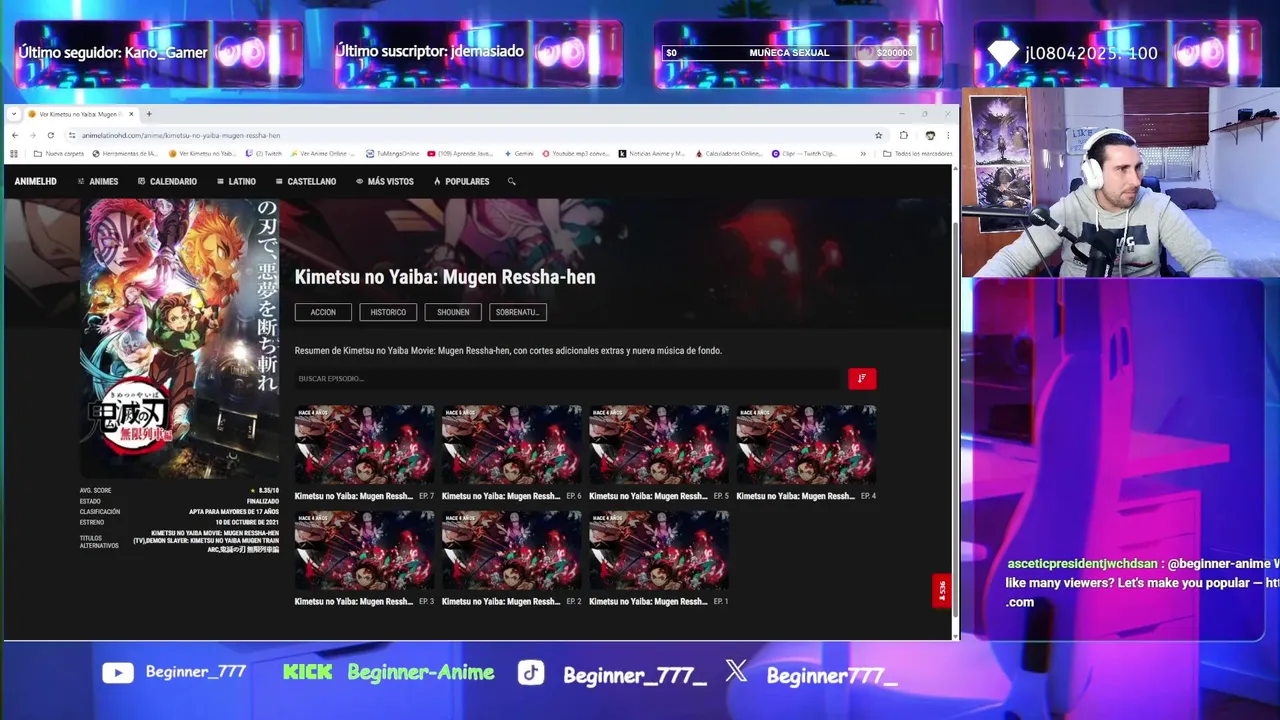The image size is (1280, 720).
Task: Open the Episode 4 thumbnail
Action: (x=806, y=445)
